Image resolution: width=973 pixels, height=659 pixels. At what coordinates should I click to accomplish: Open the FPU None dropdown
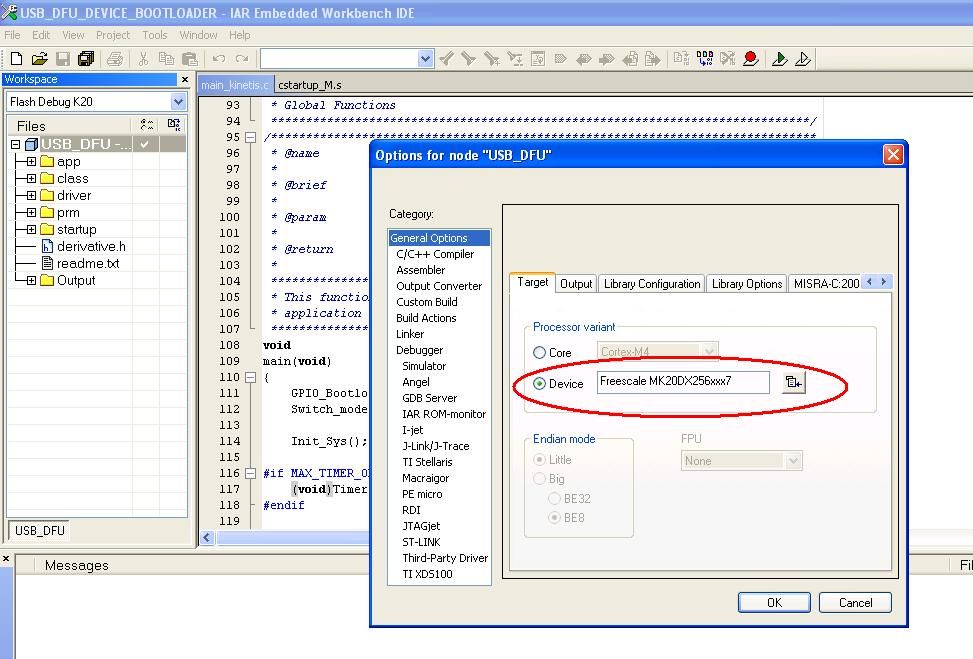[794, 461]
